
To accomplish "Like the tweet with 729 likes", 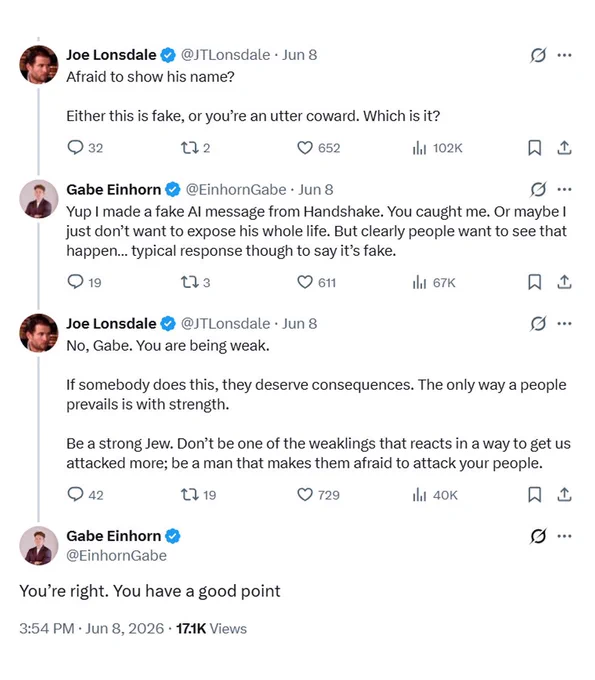I will (x=305, y=494).
